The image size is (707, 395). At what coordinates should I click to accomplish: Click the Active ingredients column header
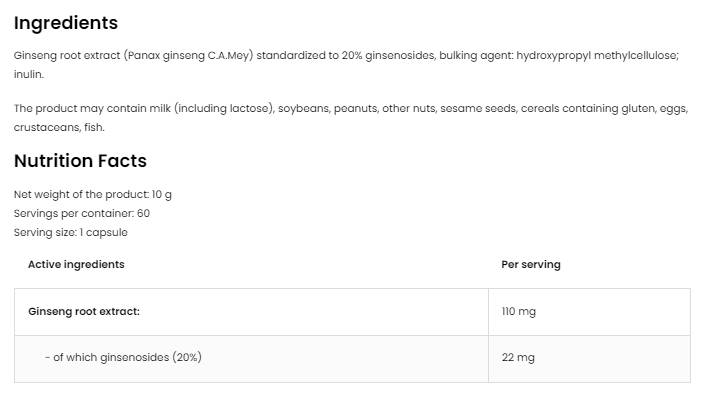click(76, 264)
